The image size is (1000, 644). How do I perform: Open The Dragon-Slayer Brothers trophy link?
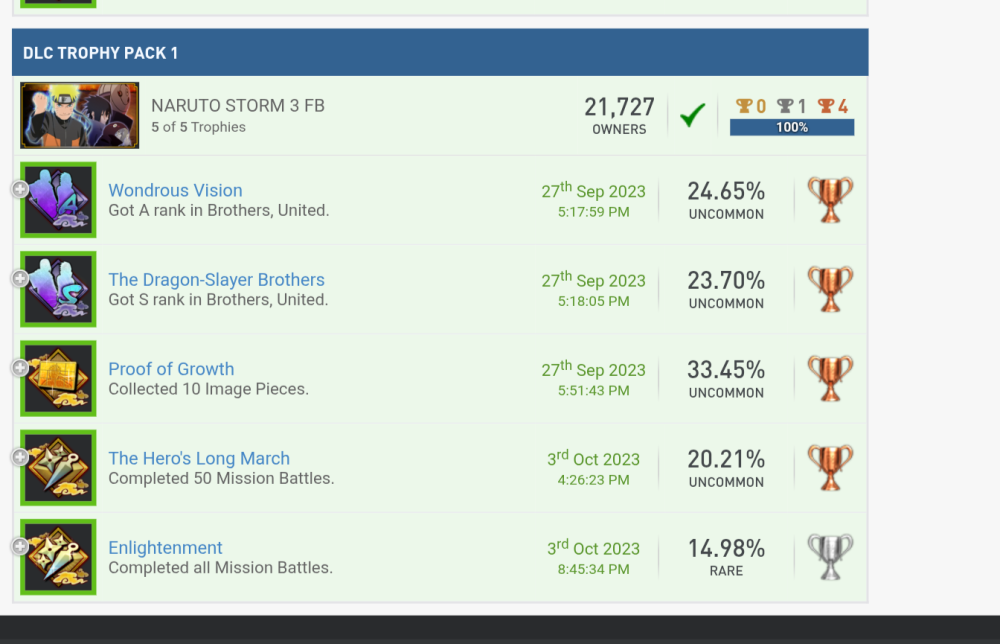(216, 279)
